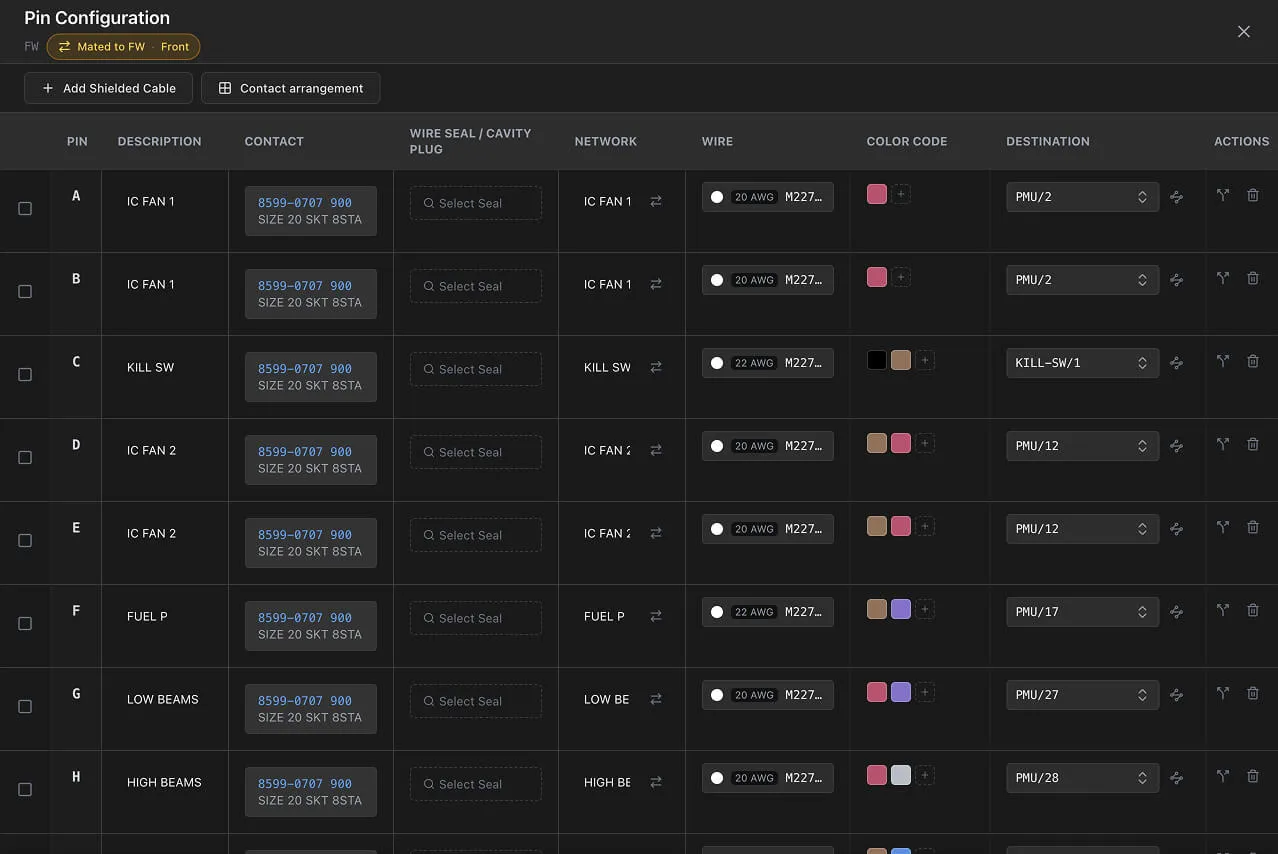Click the Add Shielded Cable button
Image resolution: width=1278 pixels, height=854 pixels.
(x=108, y=88)
